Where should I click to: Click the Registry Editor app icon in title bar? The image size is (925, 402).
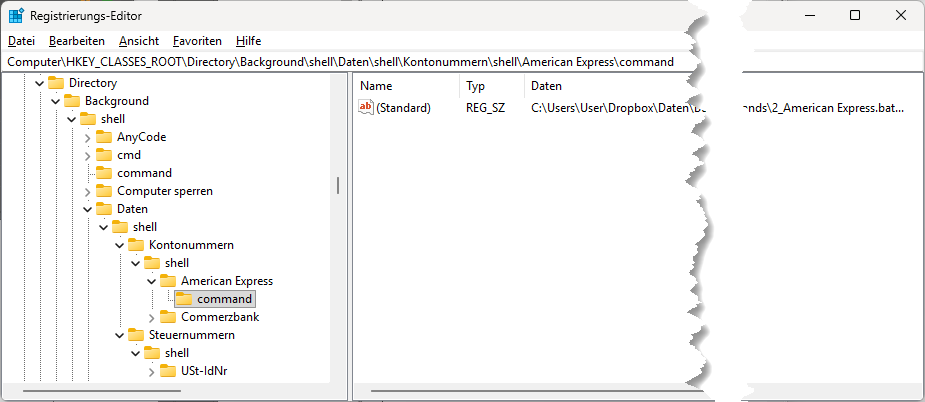[x=16, y=16]
